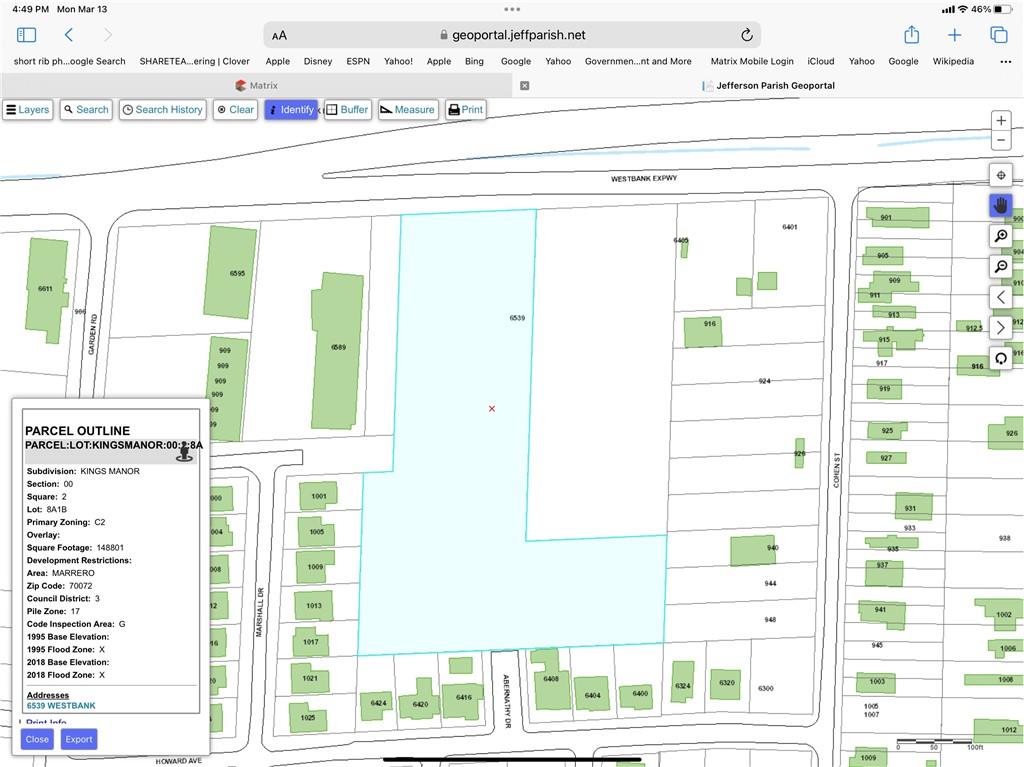
Task: Go to previous map extent
Action: pyautogui.click(x=1000, y=297)
